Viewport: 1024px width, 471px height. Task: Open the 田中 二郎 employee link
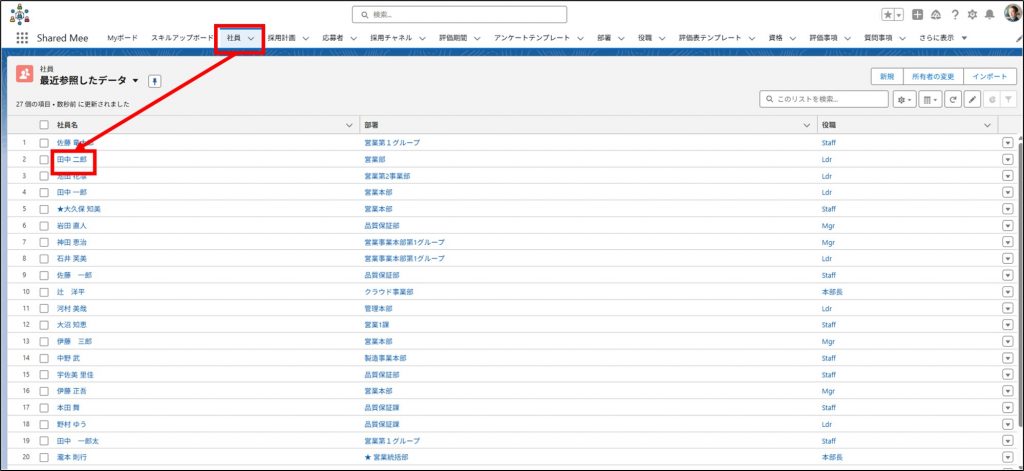point(72,159)
